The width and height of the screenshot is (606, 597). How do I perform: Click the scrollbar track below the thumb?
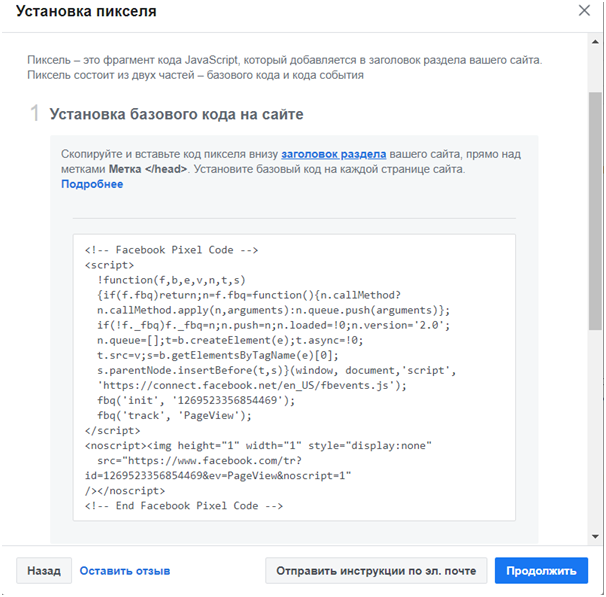point(595,429)
